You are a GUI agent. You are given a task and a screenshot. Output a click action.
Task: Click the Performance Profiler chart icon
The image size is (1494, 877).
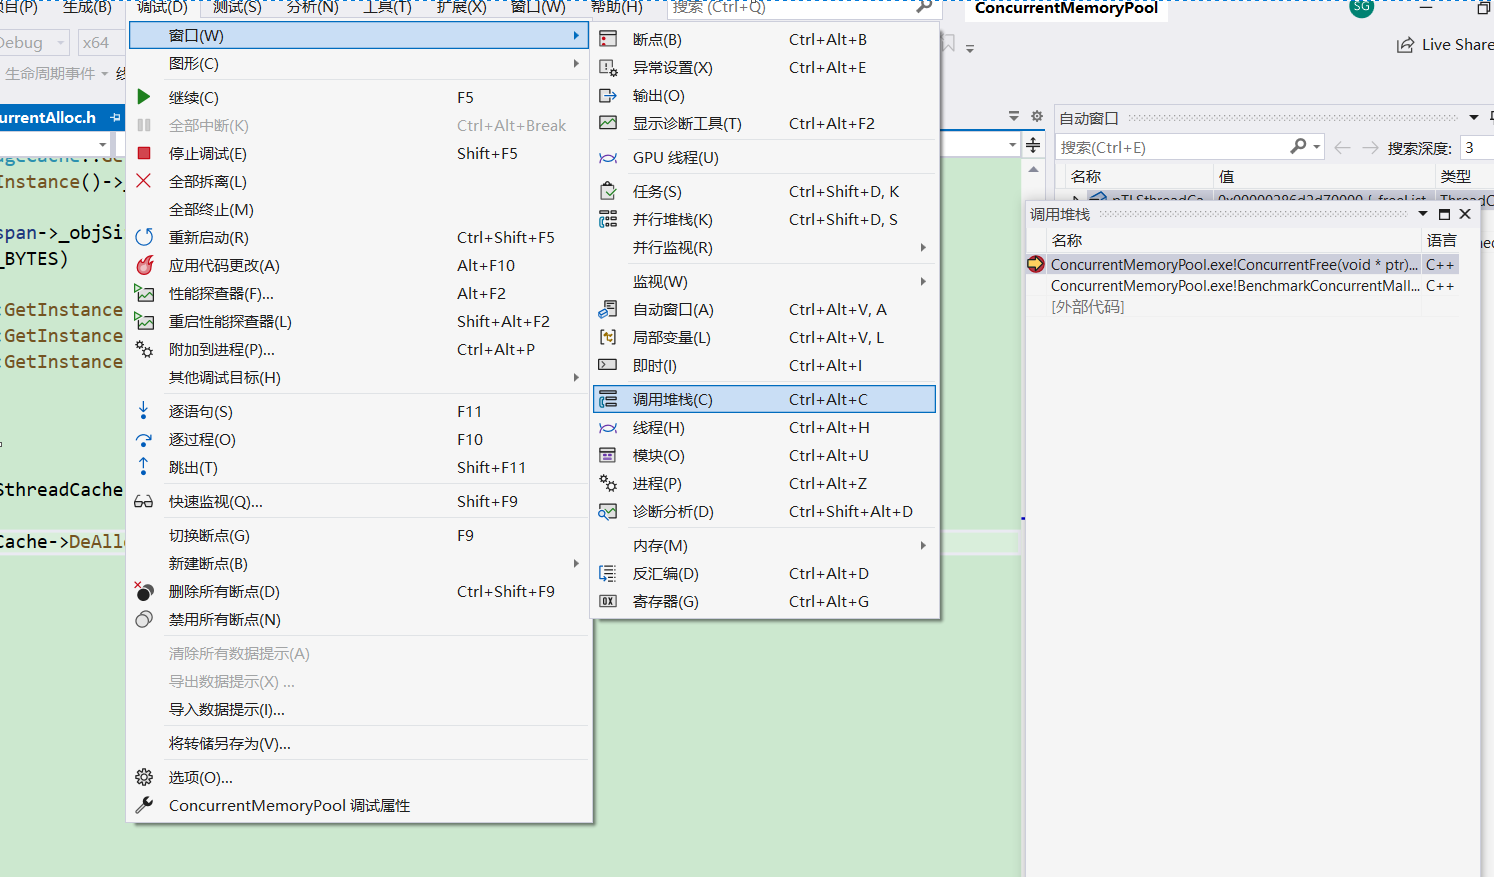144,293
